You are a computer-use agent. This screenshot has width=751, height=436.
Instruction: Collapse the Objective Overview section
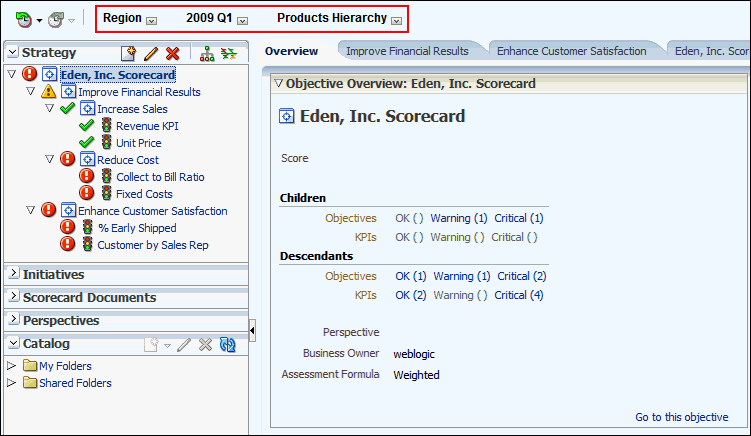(278, 83)
